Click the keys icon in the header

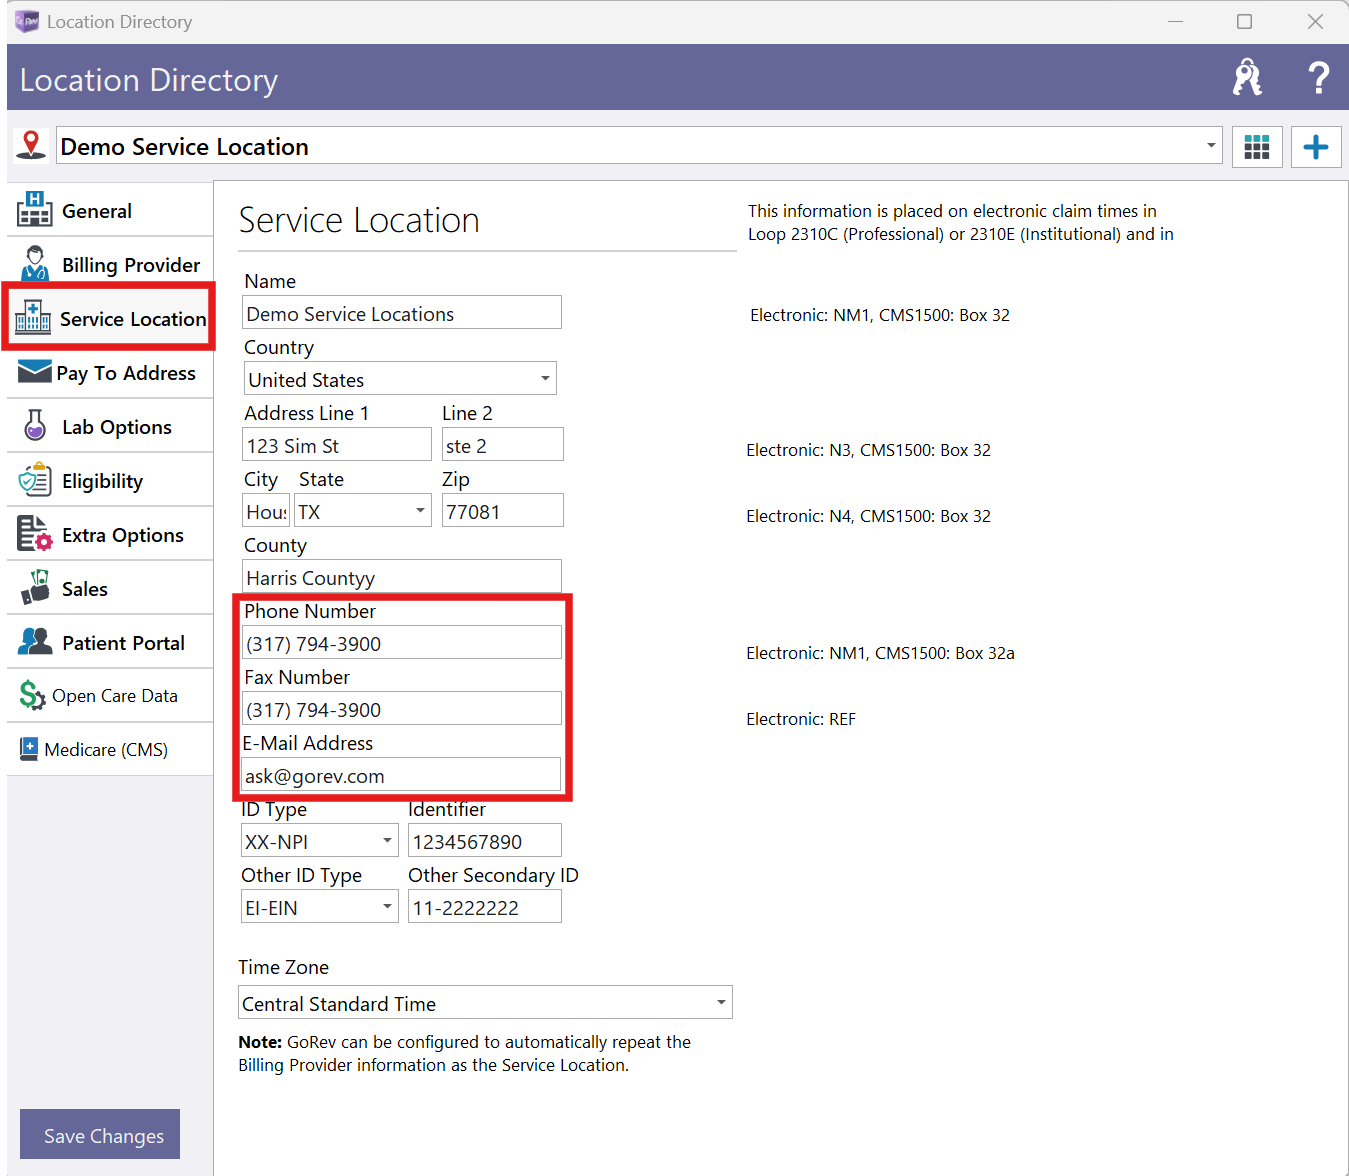(x=1247, y=77)
